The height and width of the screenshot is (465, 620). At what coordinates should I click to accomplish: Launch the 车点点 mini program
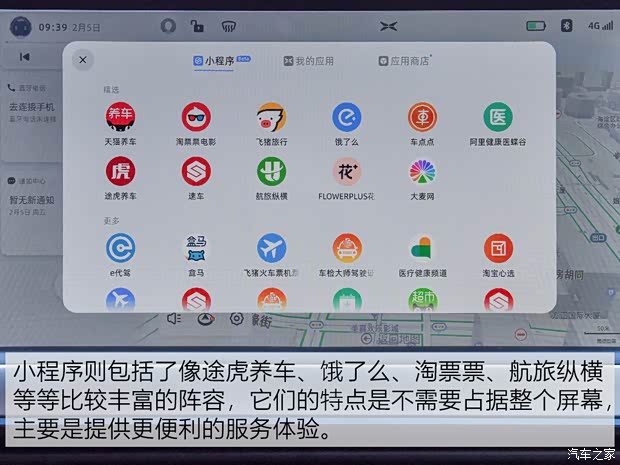point(422,117)
